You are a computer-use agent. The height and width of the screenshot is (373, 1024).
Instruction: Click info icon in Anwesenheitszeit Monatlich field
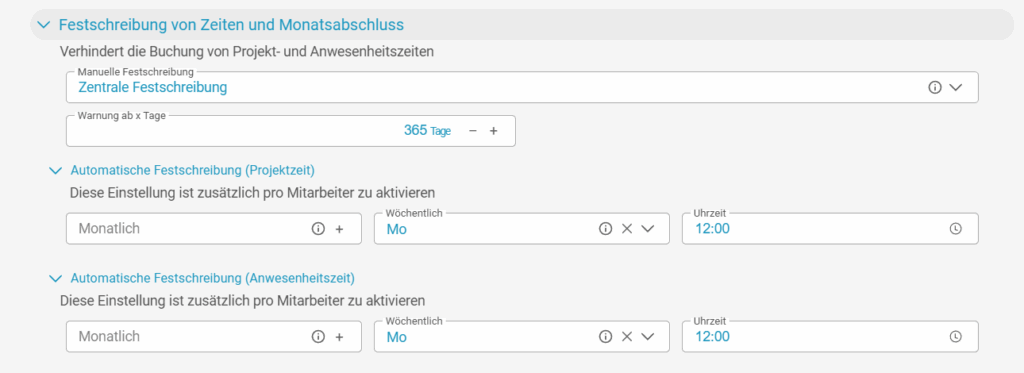click(x=318, y=336)
